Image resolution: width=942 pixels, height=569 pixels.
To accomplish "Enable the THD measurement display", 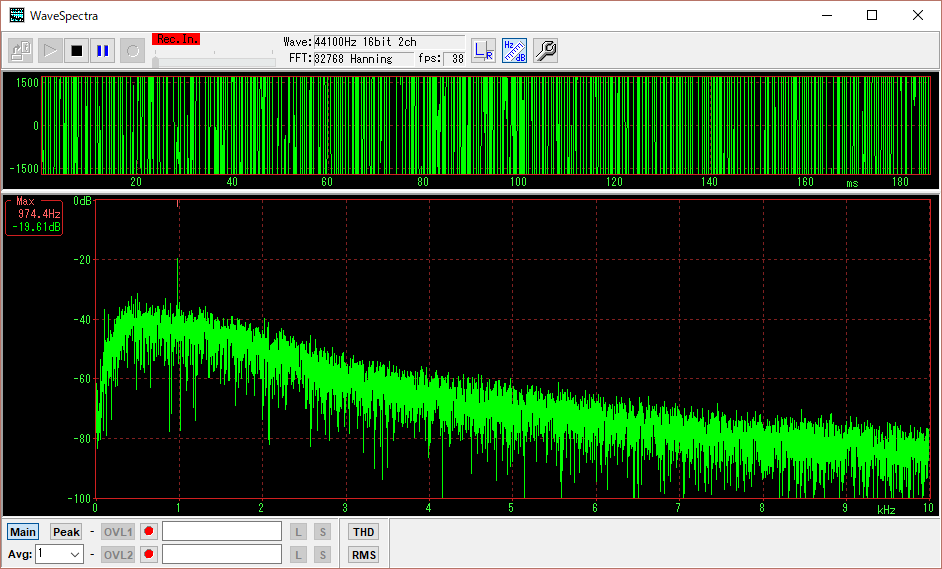I will tap(363, 532).
